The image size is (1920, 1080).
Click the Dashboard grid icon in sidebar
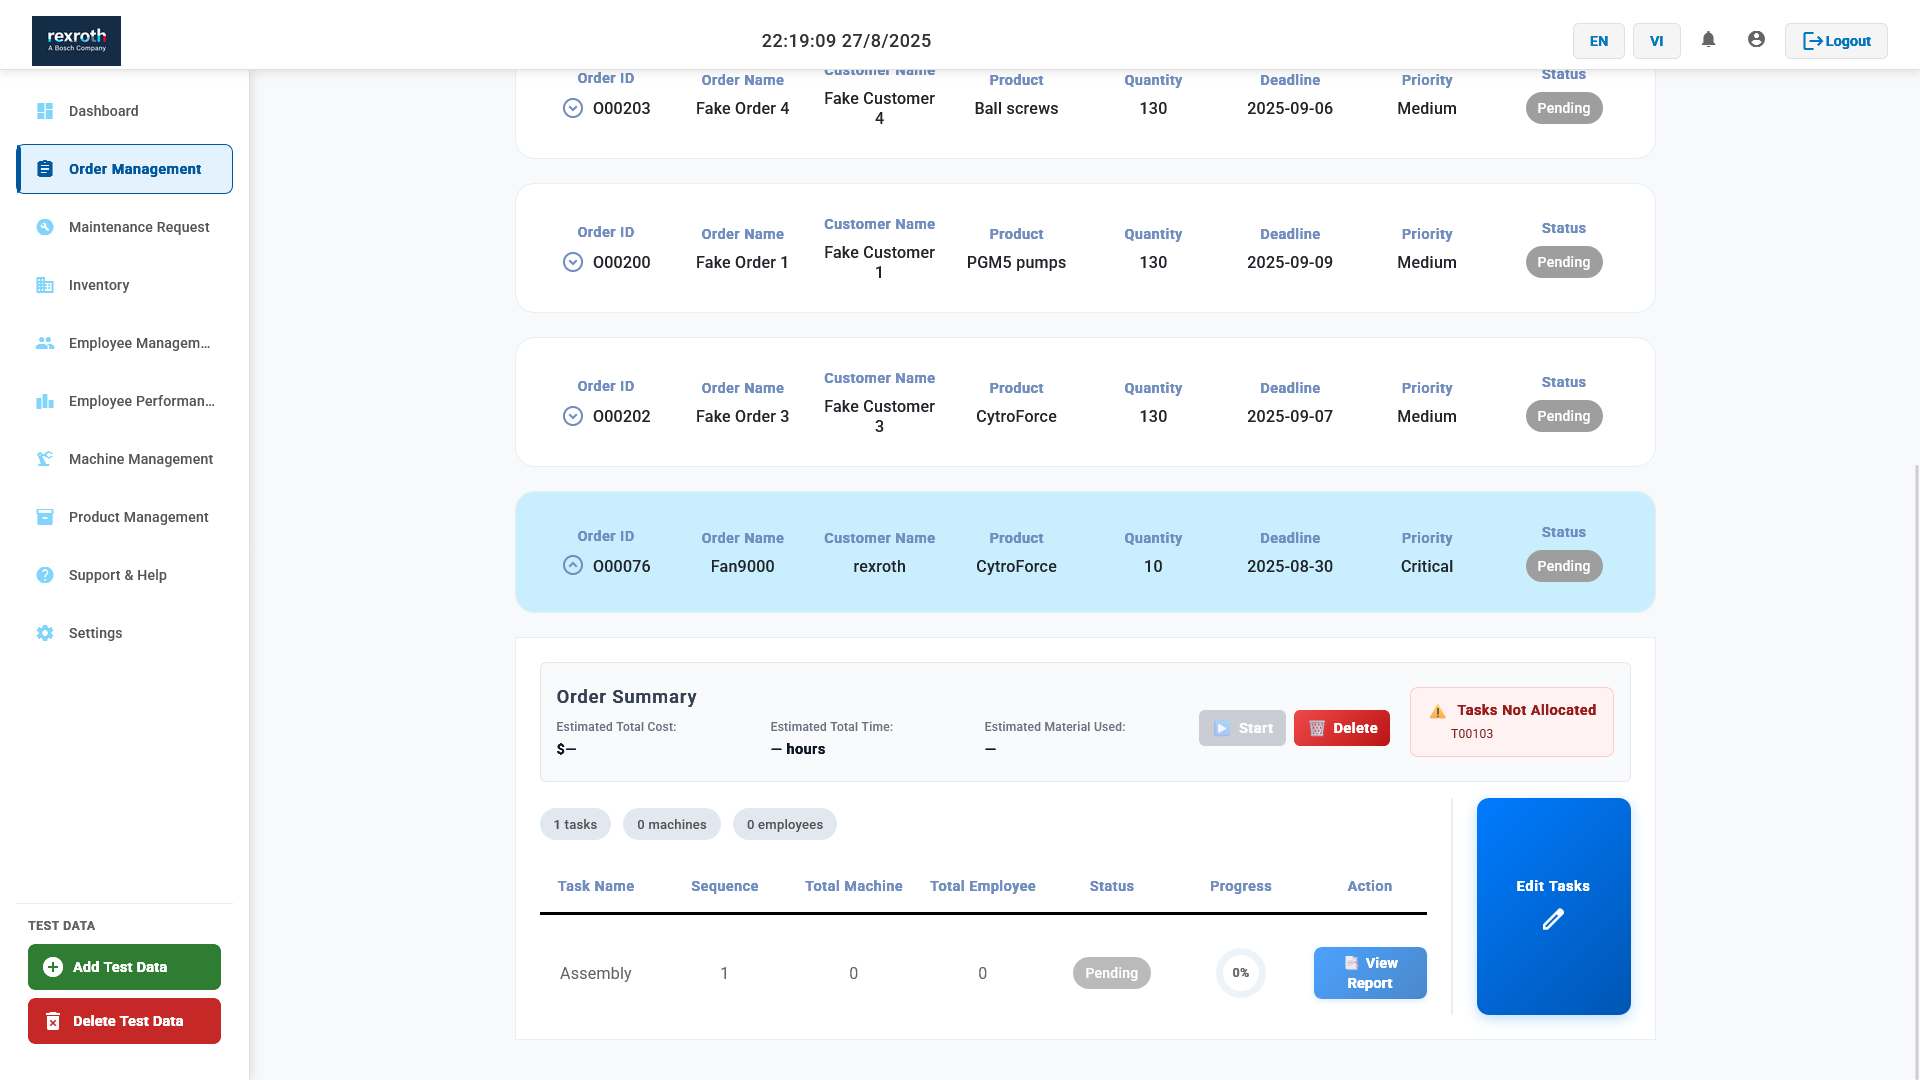[x=45, y=111]
